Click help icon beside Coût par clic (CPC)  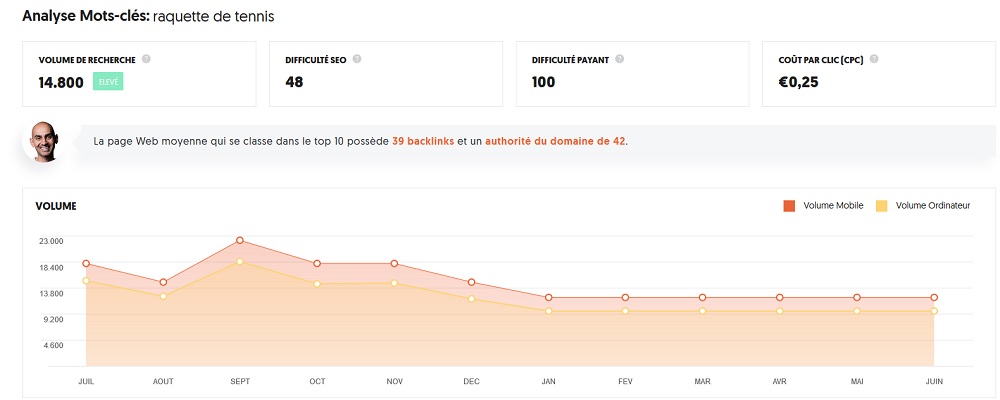tap(874, 59)
